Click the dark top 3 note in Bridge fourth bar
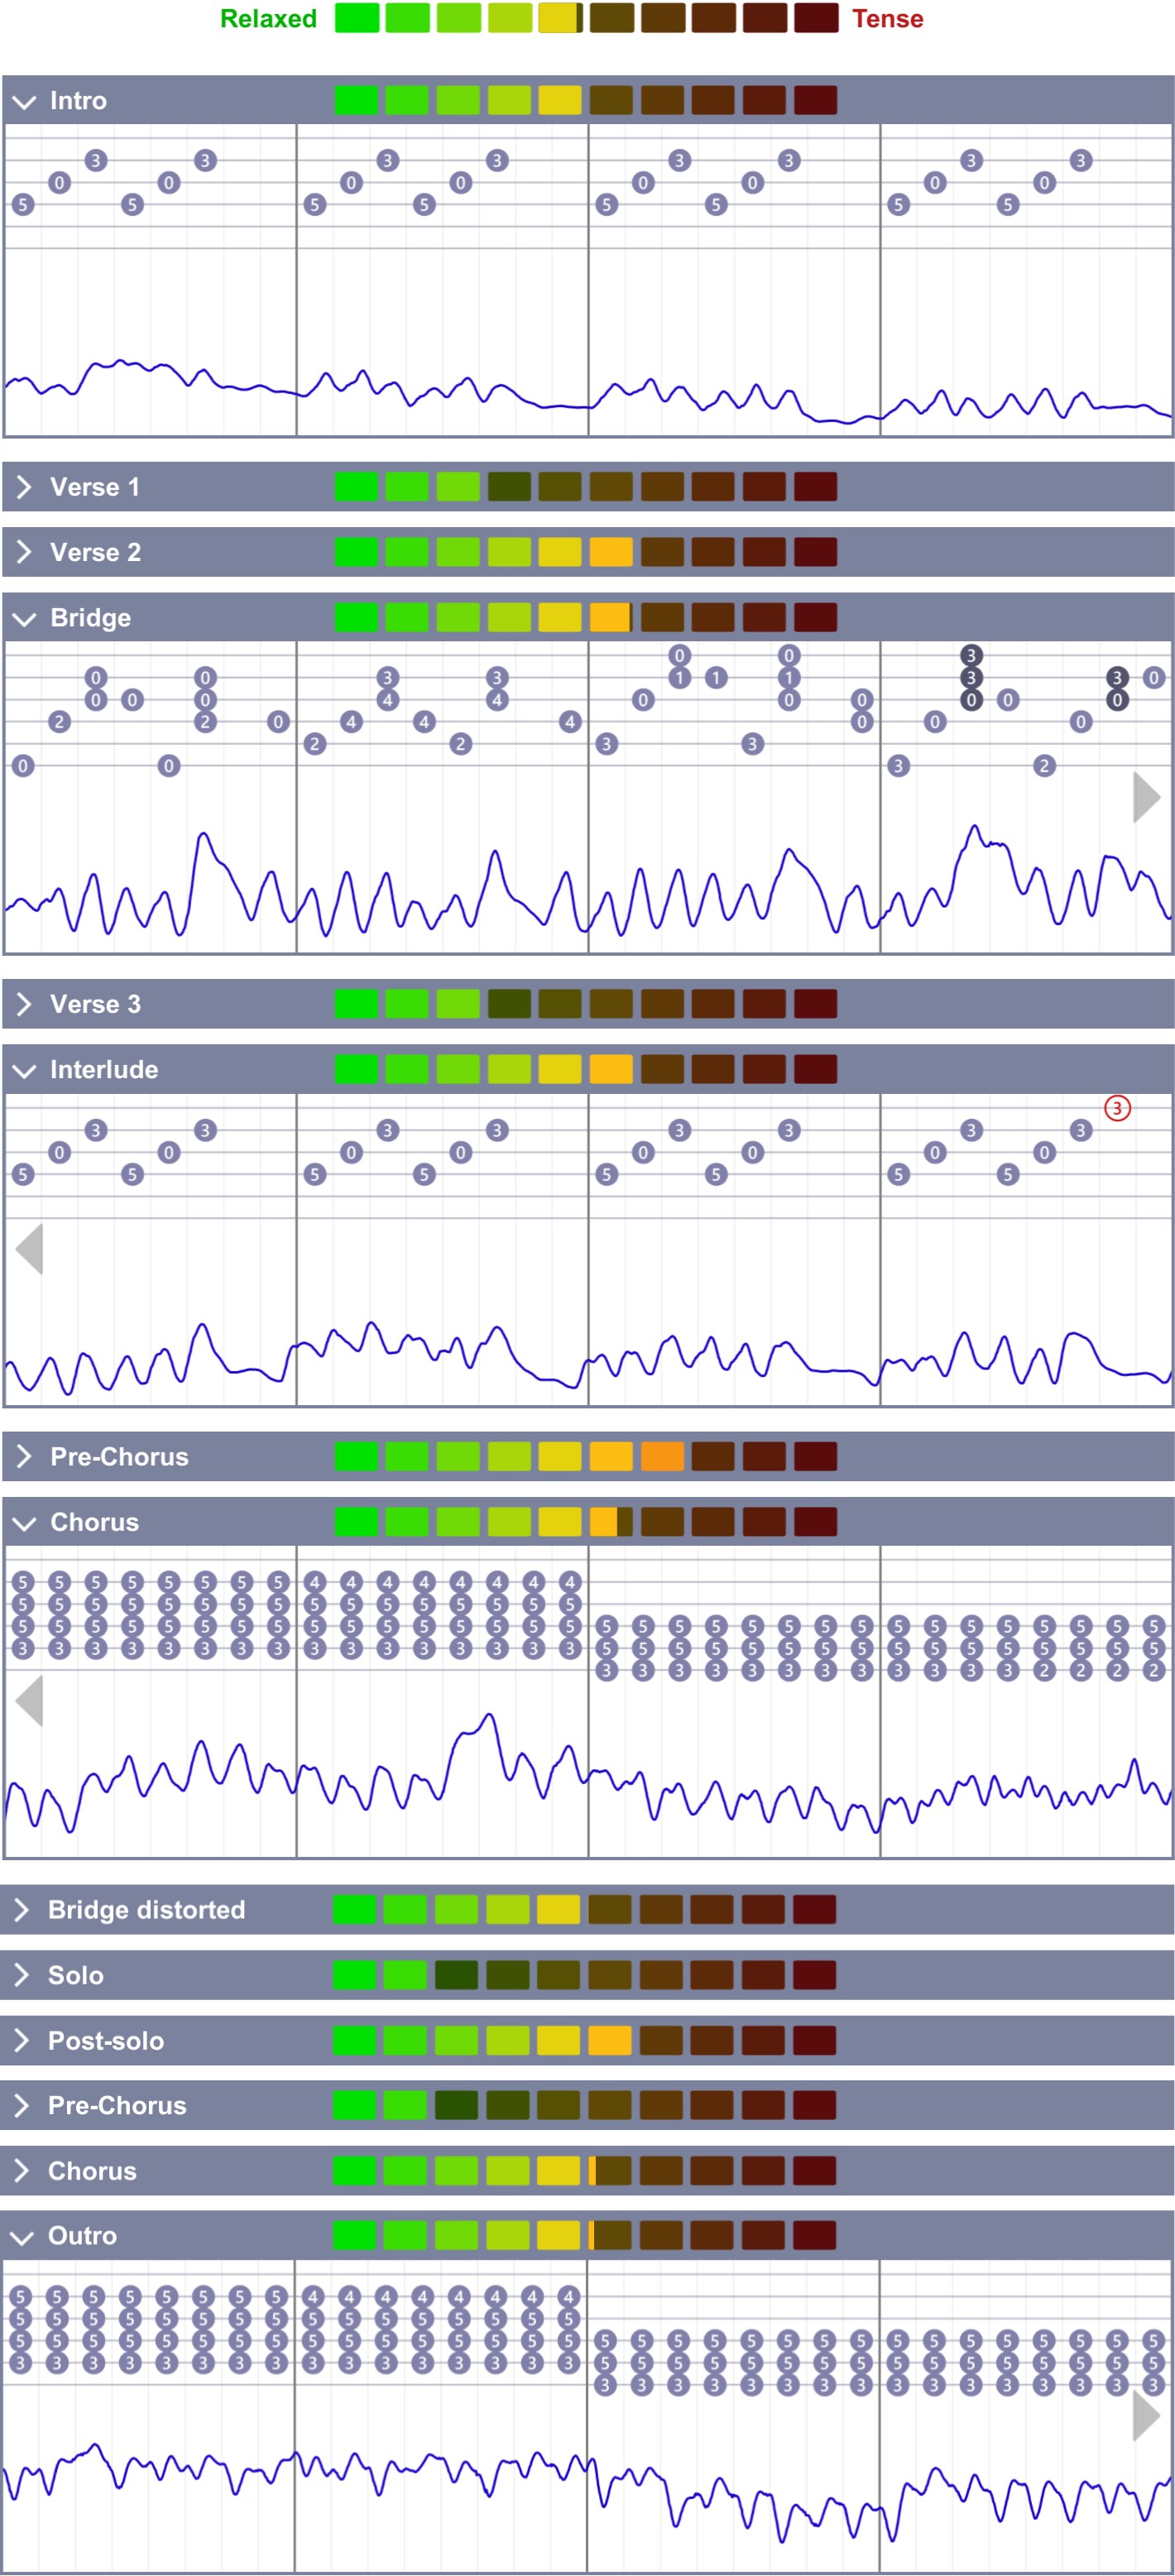The height and width of the screenshot is (2576, 1175). click(971, 656)
